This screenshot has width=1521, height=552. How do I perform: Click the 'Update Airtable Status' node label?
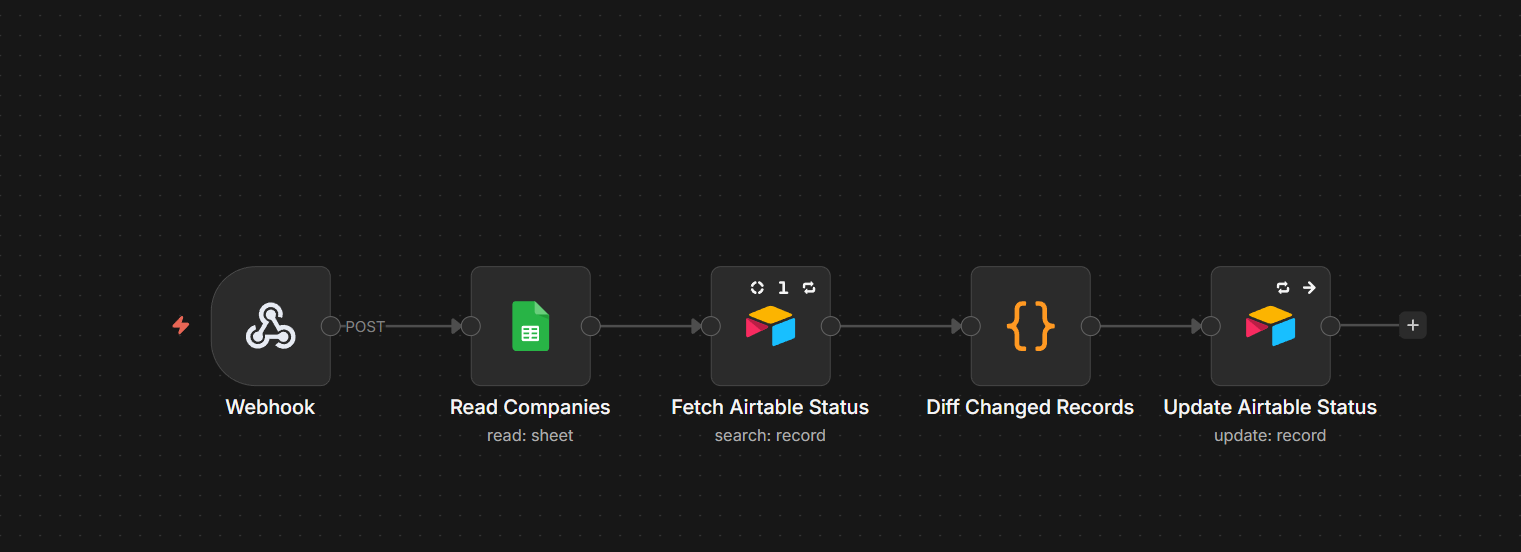[1270, 407]
